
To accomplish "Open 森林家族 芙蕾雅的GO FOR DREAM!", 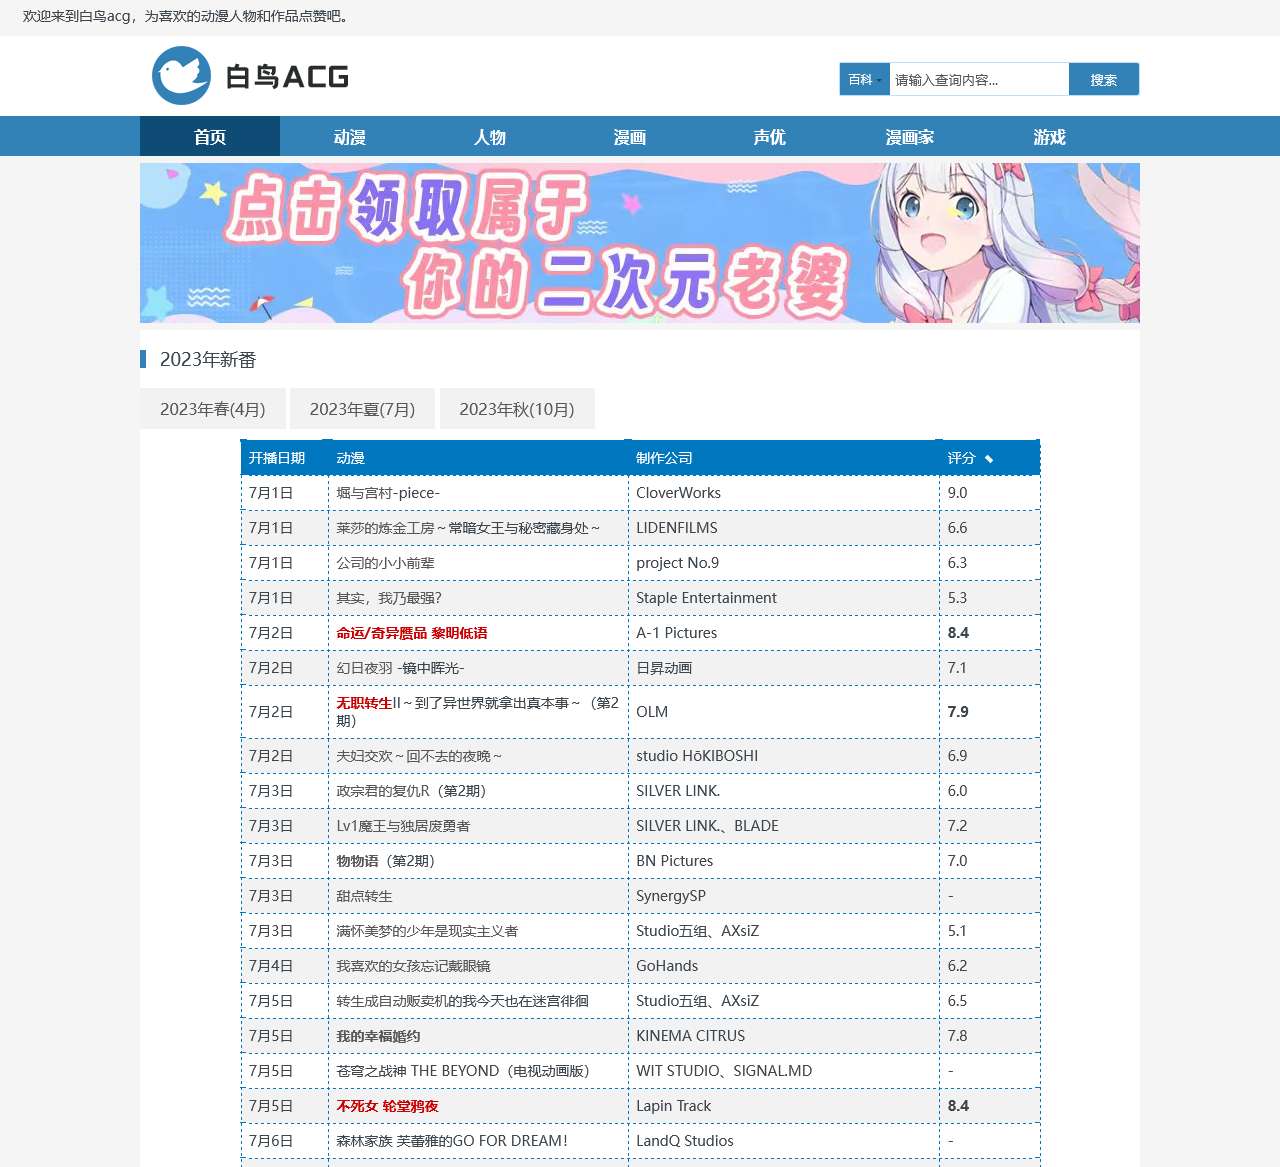I will [x=452, y=1141].
